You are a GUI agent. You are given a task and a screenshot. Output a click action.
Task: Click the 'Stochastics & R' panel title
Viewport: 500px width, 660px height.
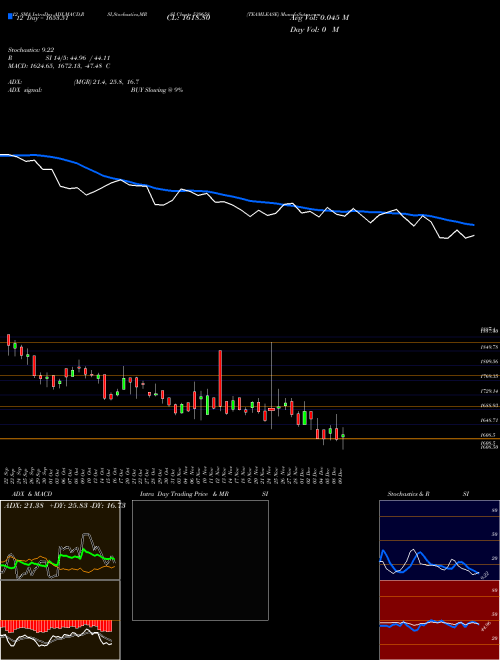pos(408,494)
